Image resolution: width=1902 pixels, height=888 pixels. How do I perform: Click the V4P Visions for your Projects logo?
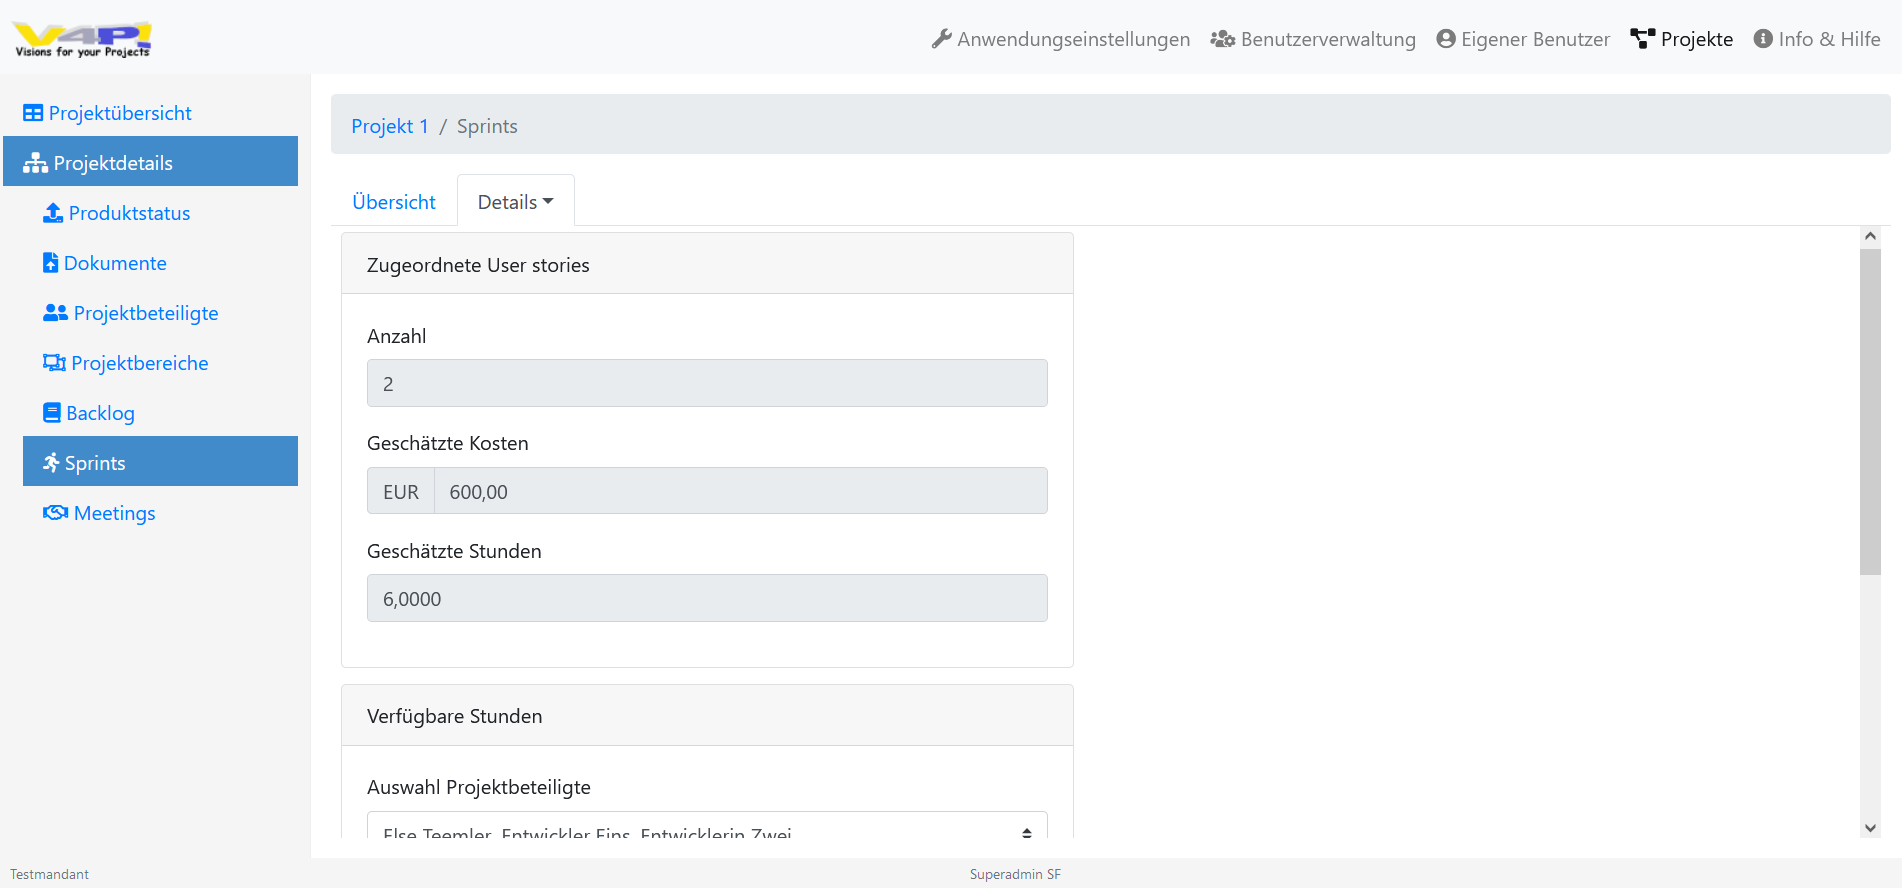click(82, 39)
